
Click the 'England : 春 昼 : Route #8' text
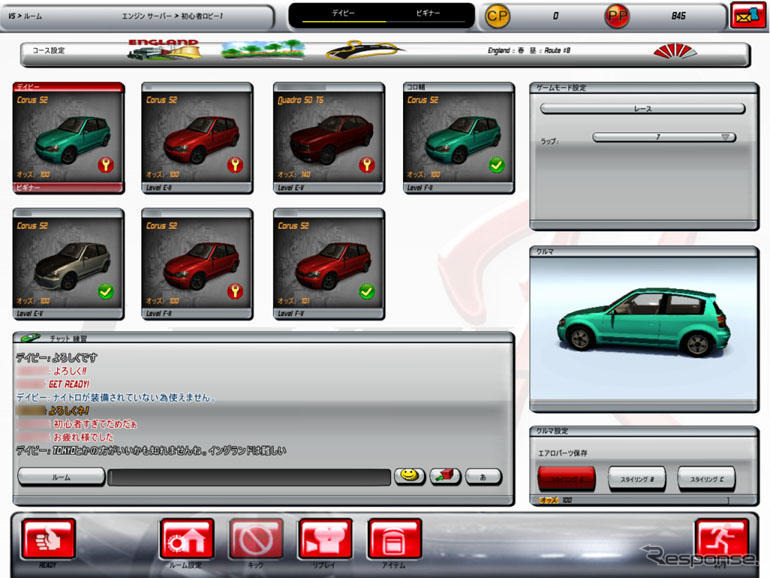[x=529, y=50]
